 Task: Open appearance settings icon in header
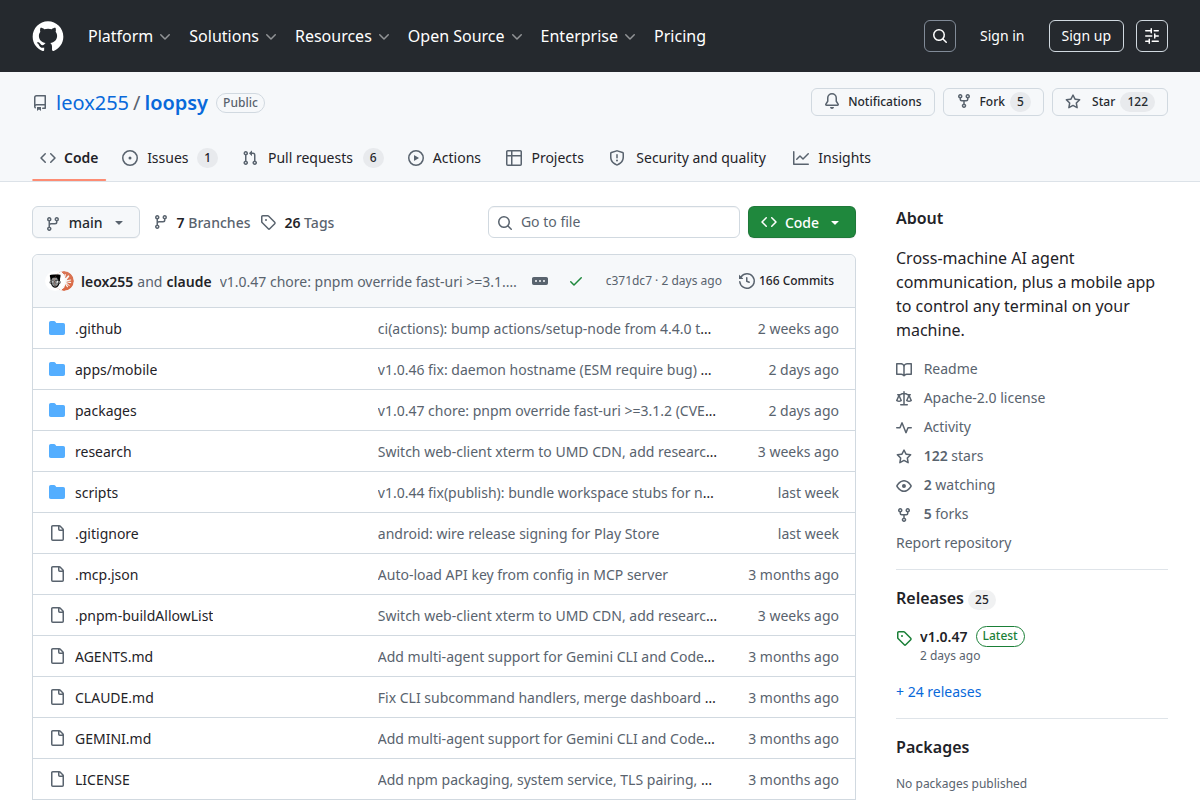click(1152, 36)
